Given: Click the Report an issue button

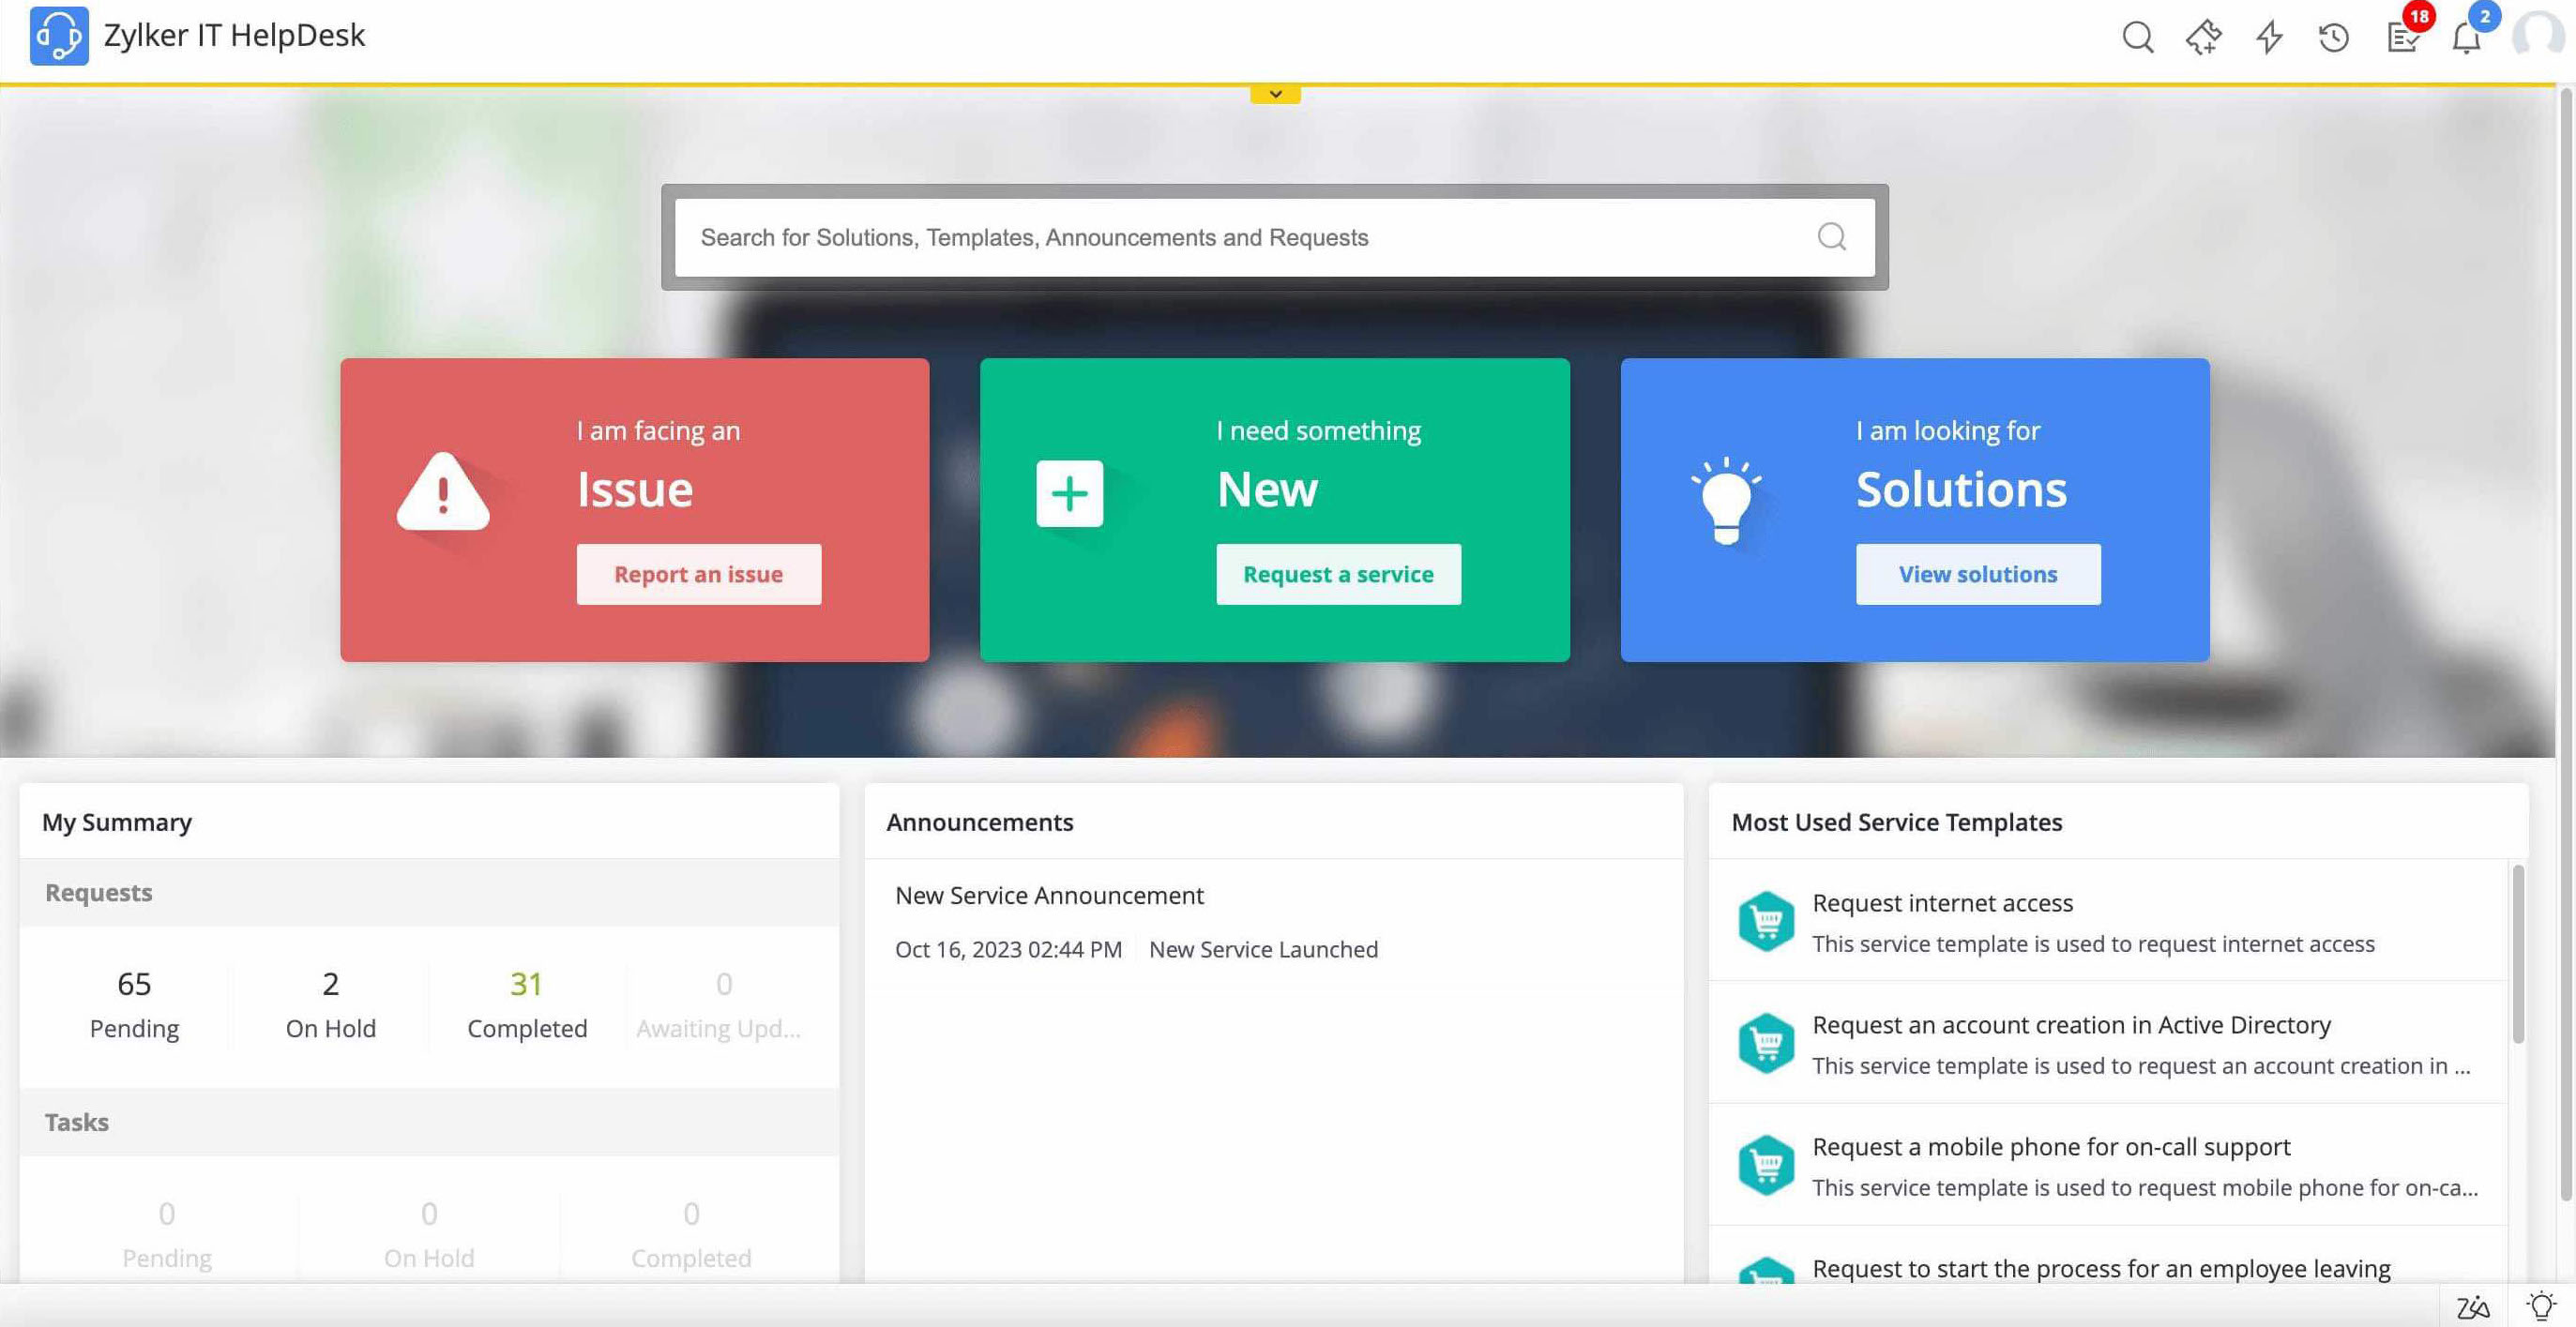Looking at the screenshot, I should click(698, 574).
